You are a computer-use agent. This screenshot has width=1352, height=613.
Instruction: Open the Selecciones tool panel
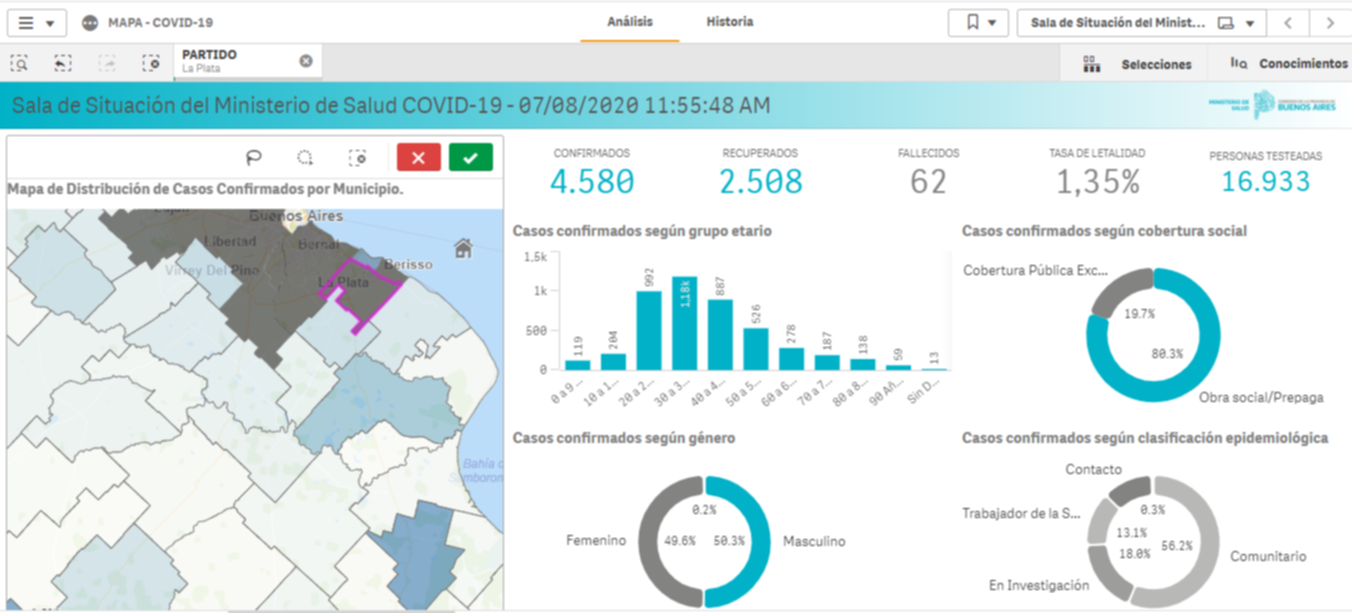1138,64
